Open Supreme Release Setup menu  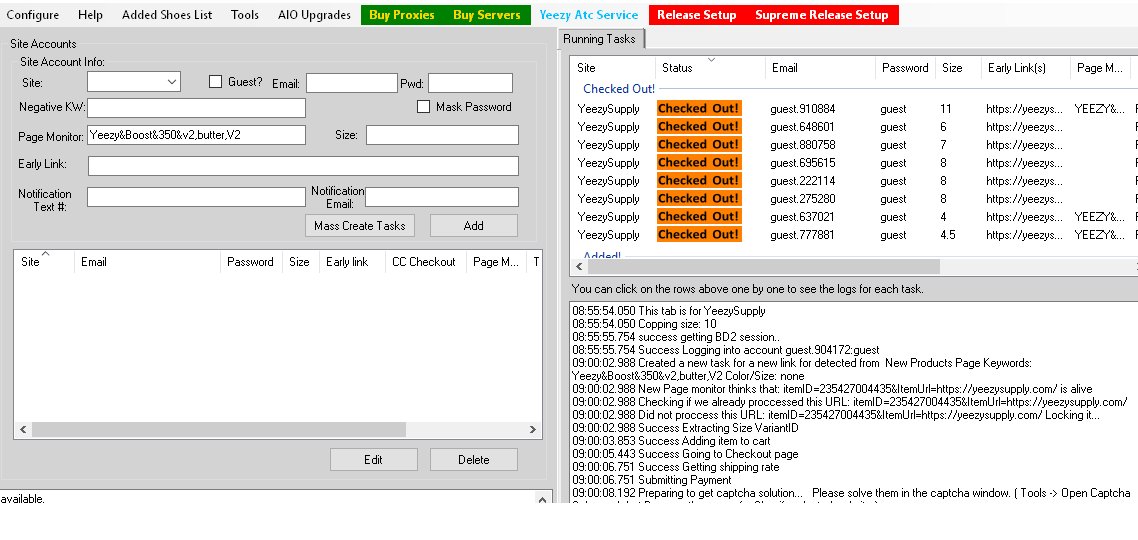(x=822, y=15)
